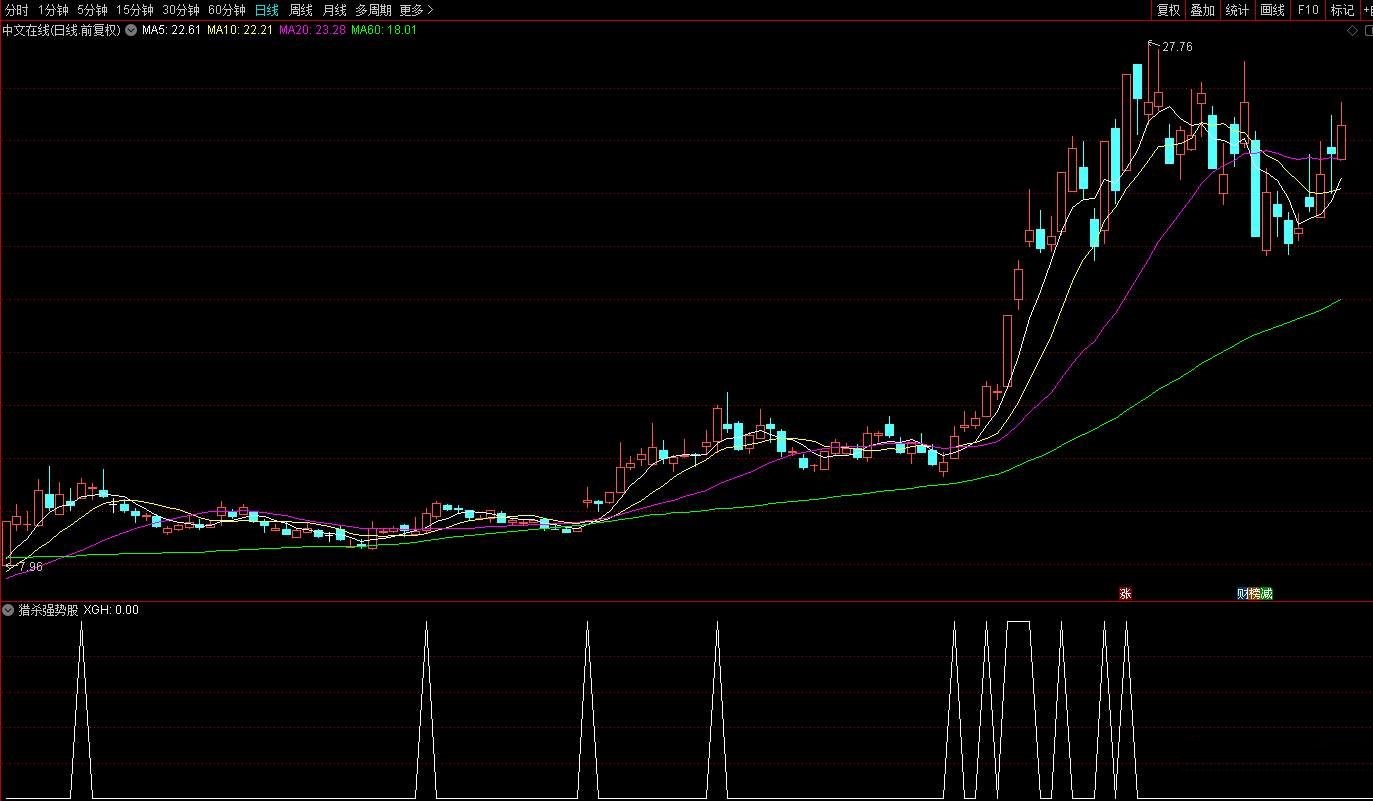Click the MA5: 22.61 value
The width and height of the screenshot is (1373, 801).
pyautogui.click(x=172, y=30)
